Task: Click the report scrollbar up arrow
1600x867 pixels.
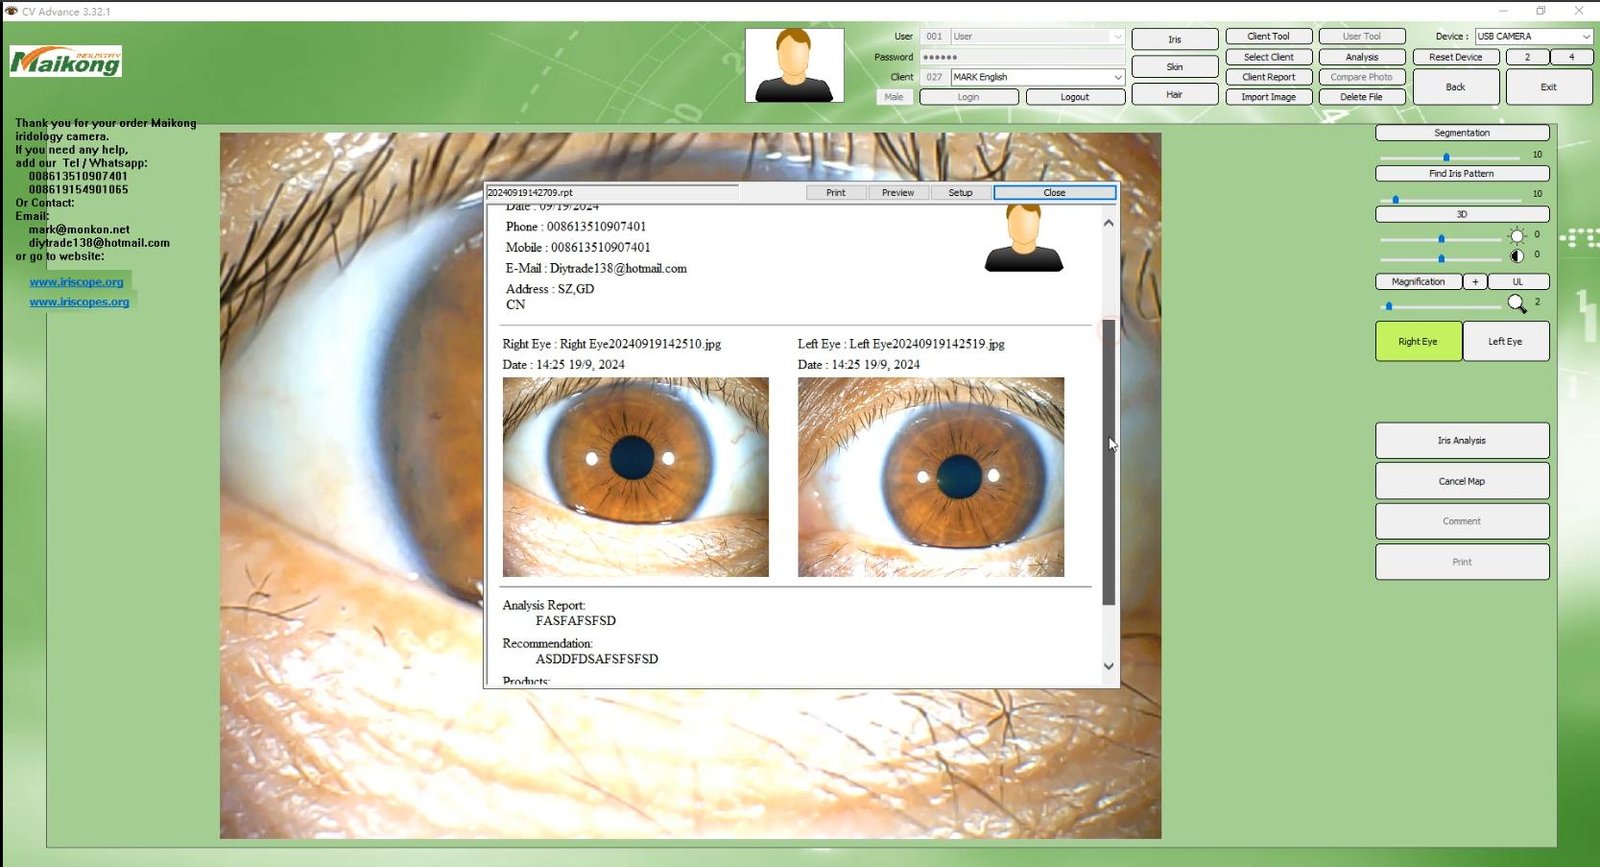Action: [x=1108, y=223]
